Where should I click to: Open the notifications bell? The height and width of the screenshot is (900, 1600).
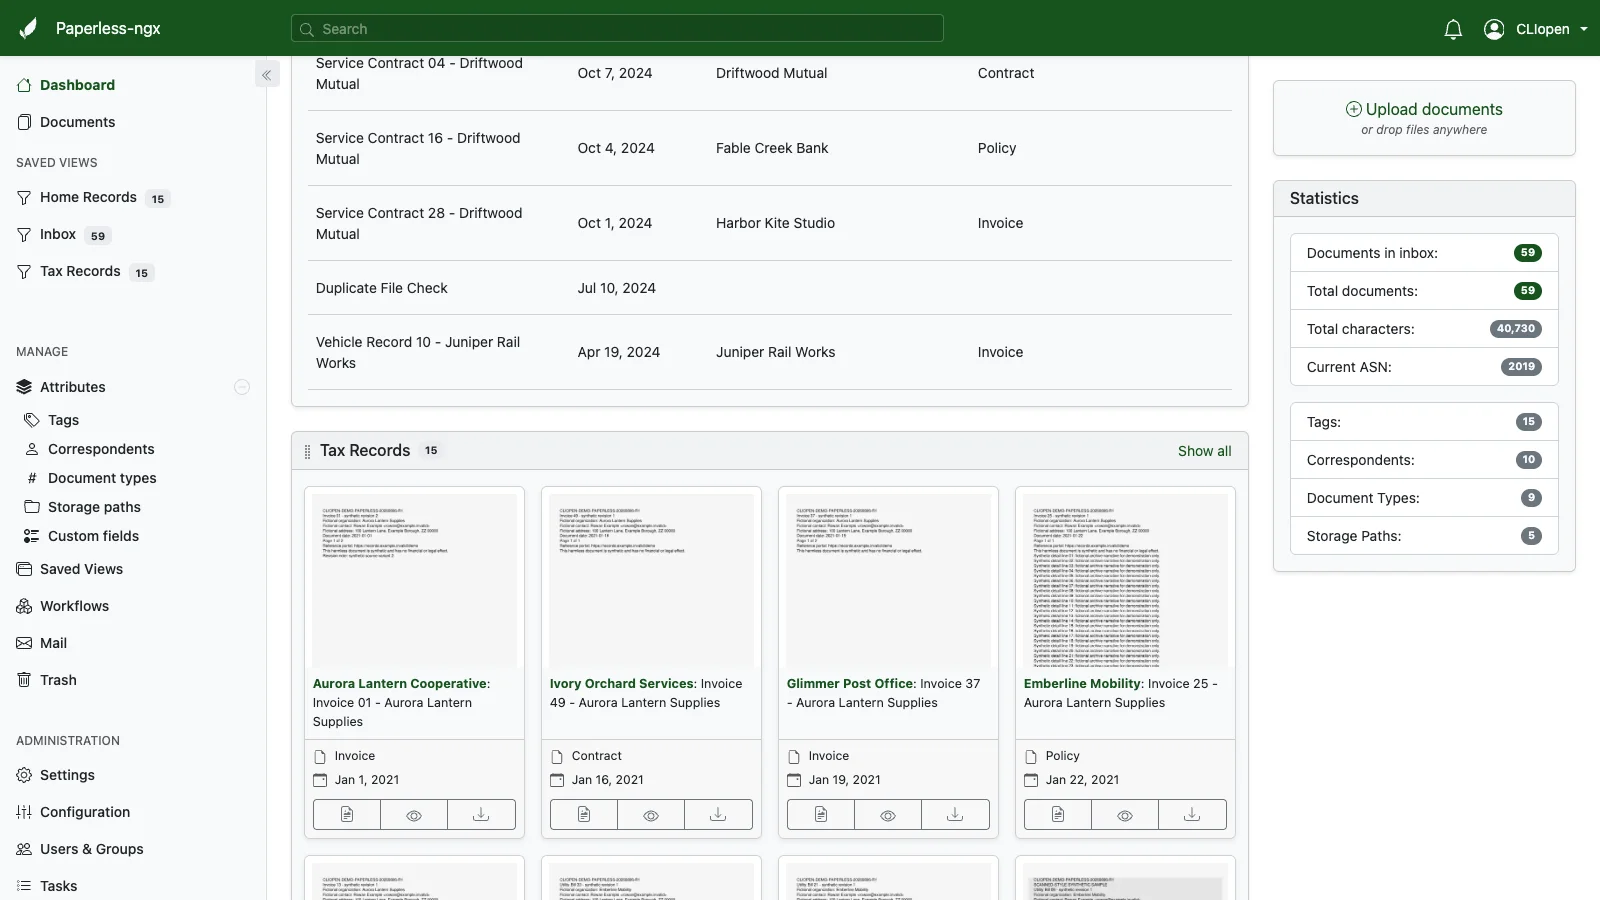pyautogui.click(x=1453, y=29)
